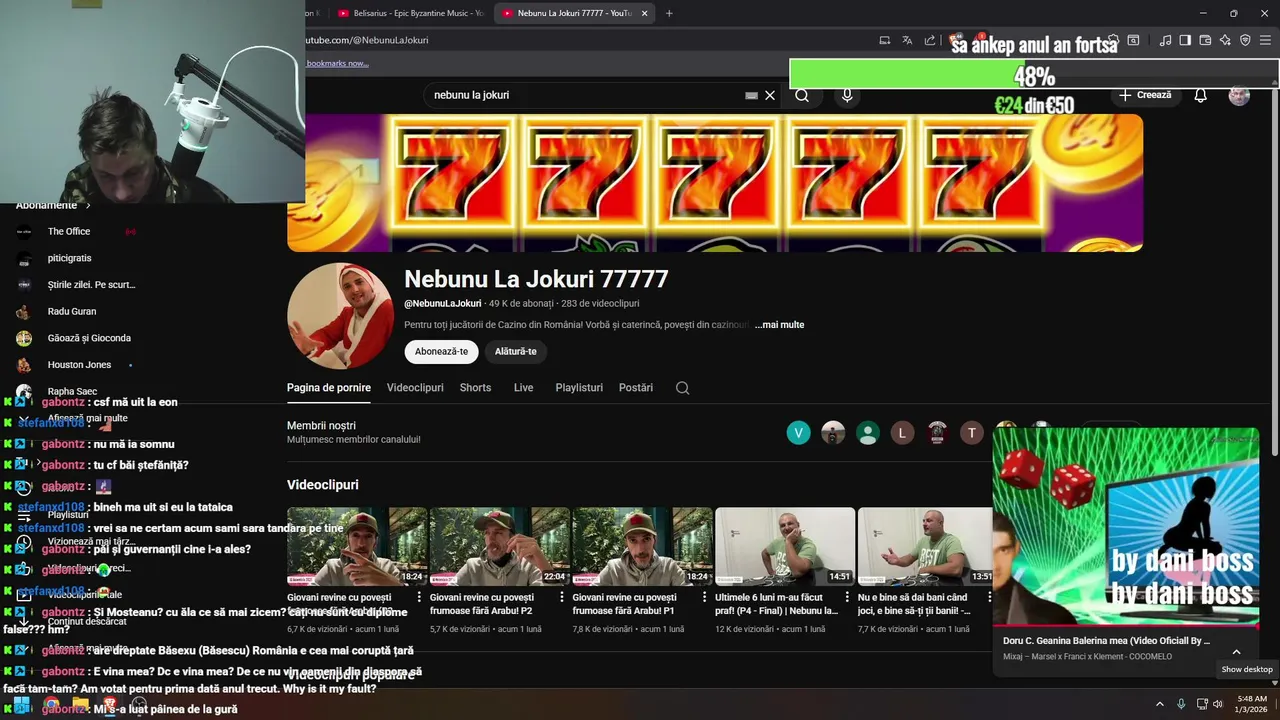Open the plain green person member avatar
The width and height of the screenshot is (1280, 720).
[868, 433]
